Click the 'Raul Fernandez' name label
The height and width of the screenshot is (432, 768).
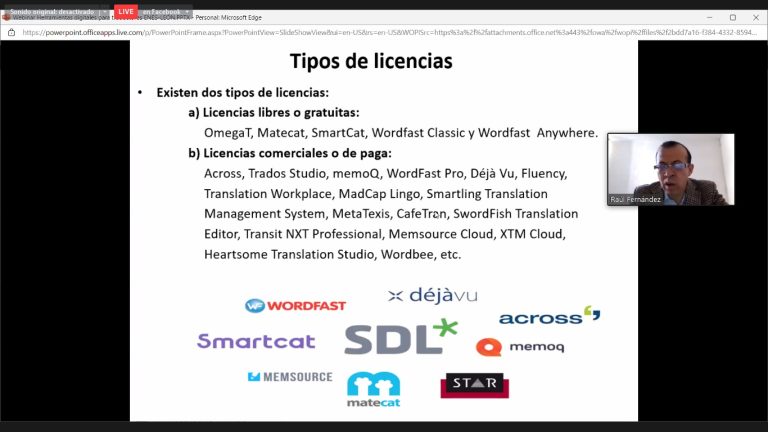(x=636, y=199)
